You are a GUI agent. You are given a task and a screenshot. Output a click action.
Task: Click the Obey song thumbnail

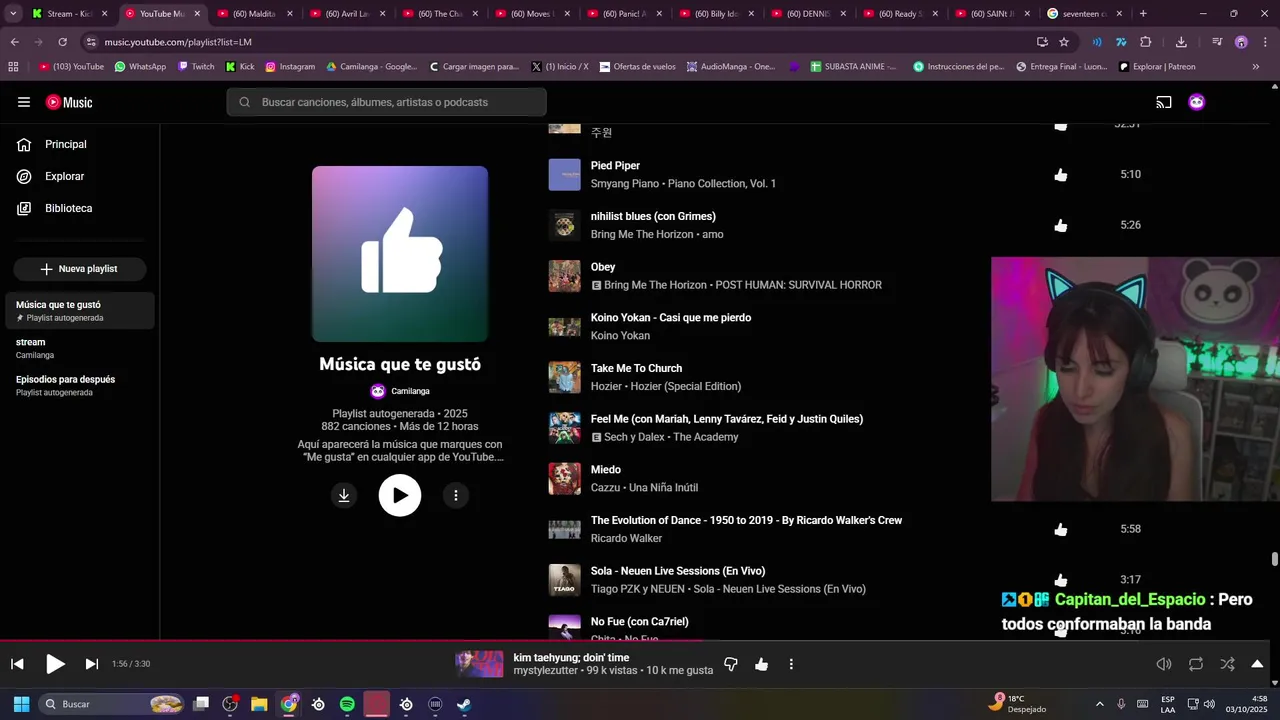tap(565, 276)
